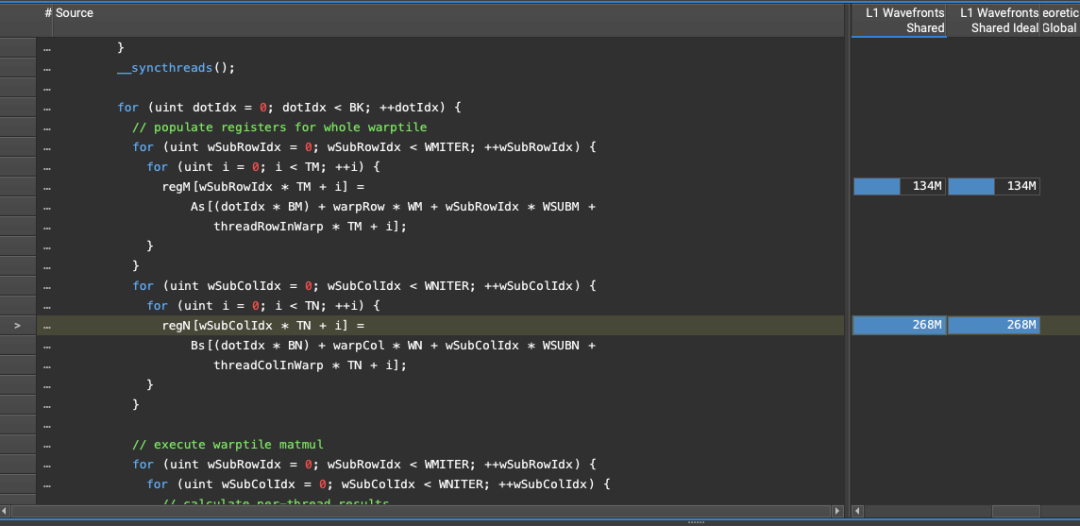This screenshot has width=1080, height=526.
Task: Click the comment '// execute warptile matmul'
Action: coord(228,444)
